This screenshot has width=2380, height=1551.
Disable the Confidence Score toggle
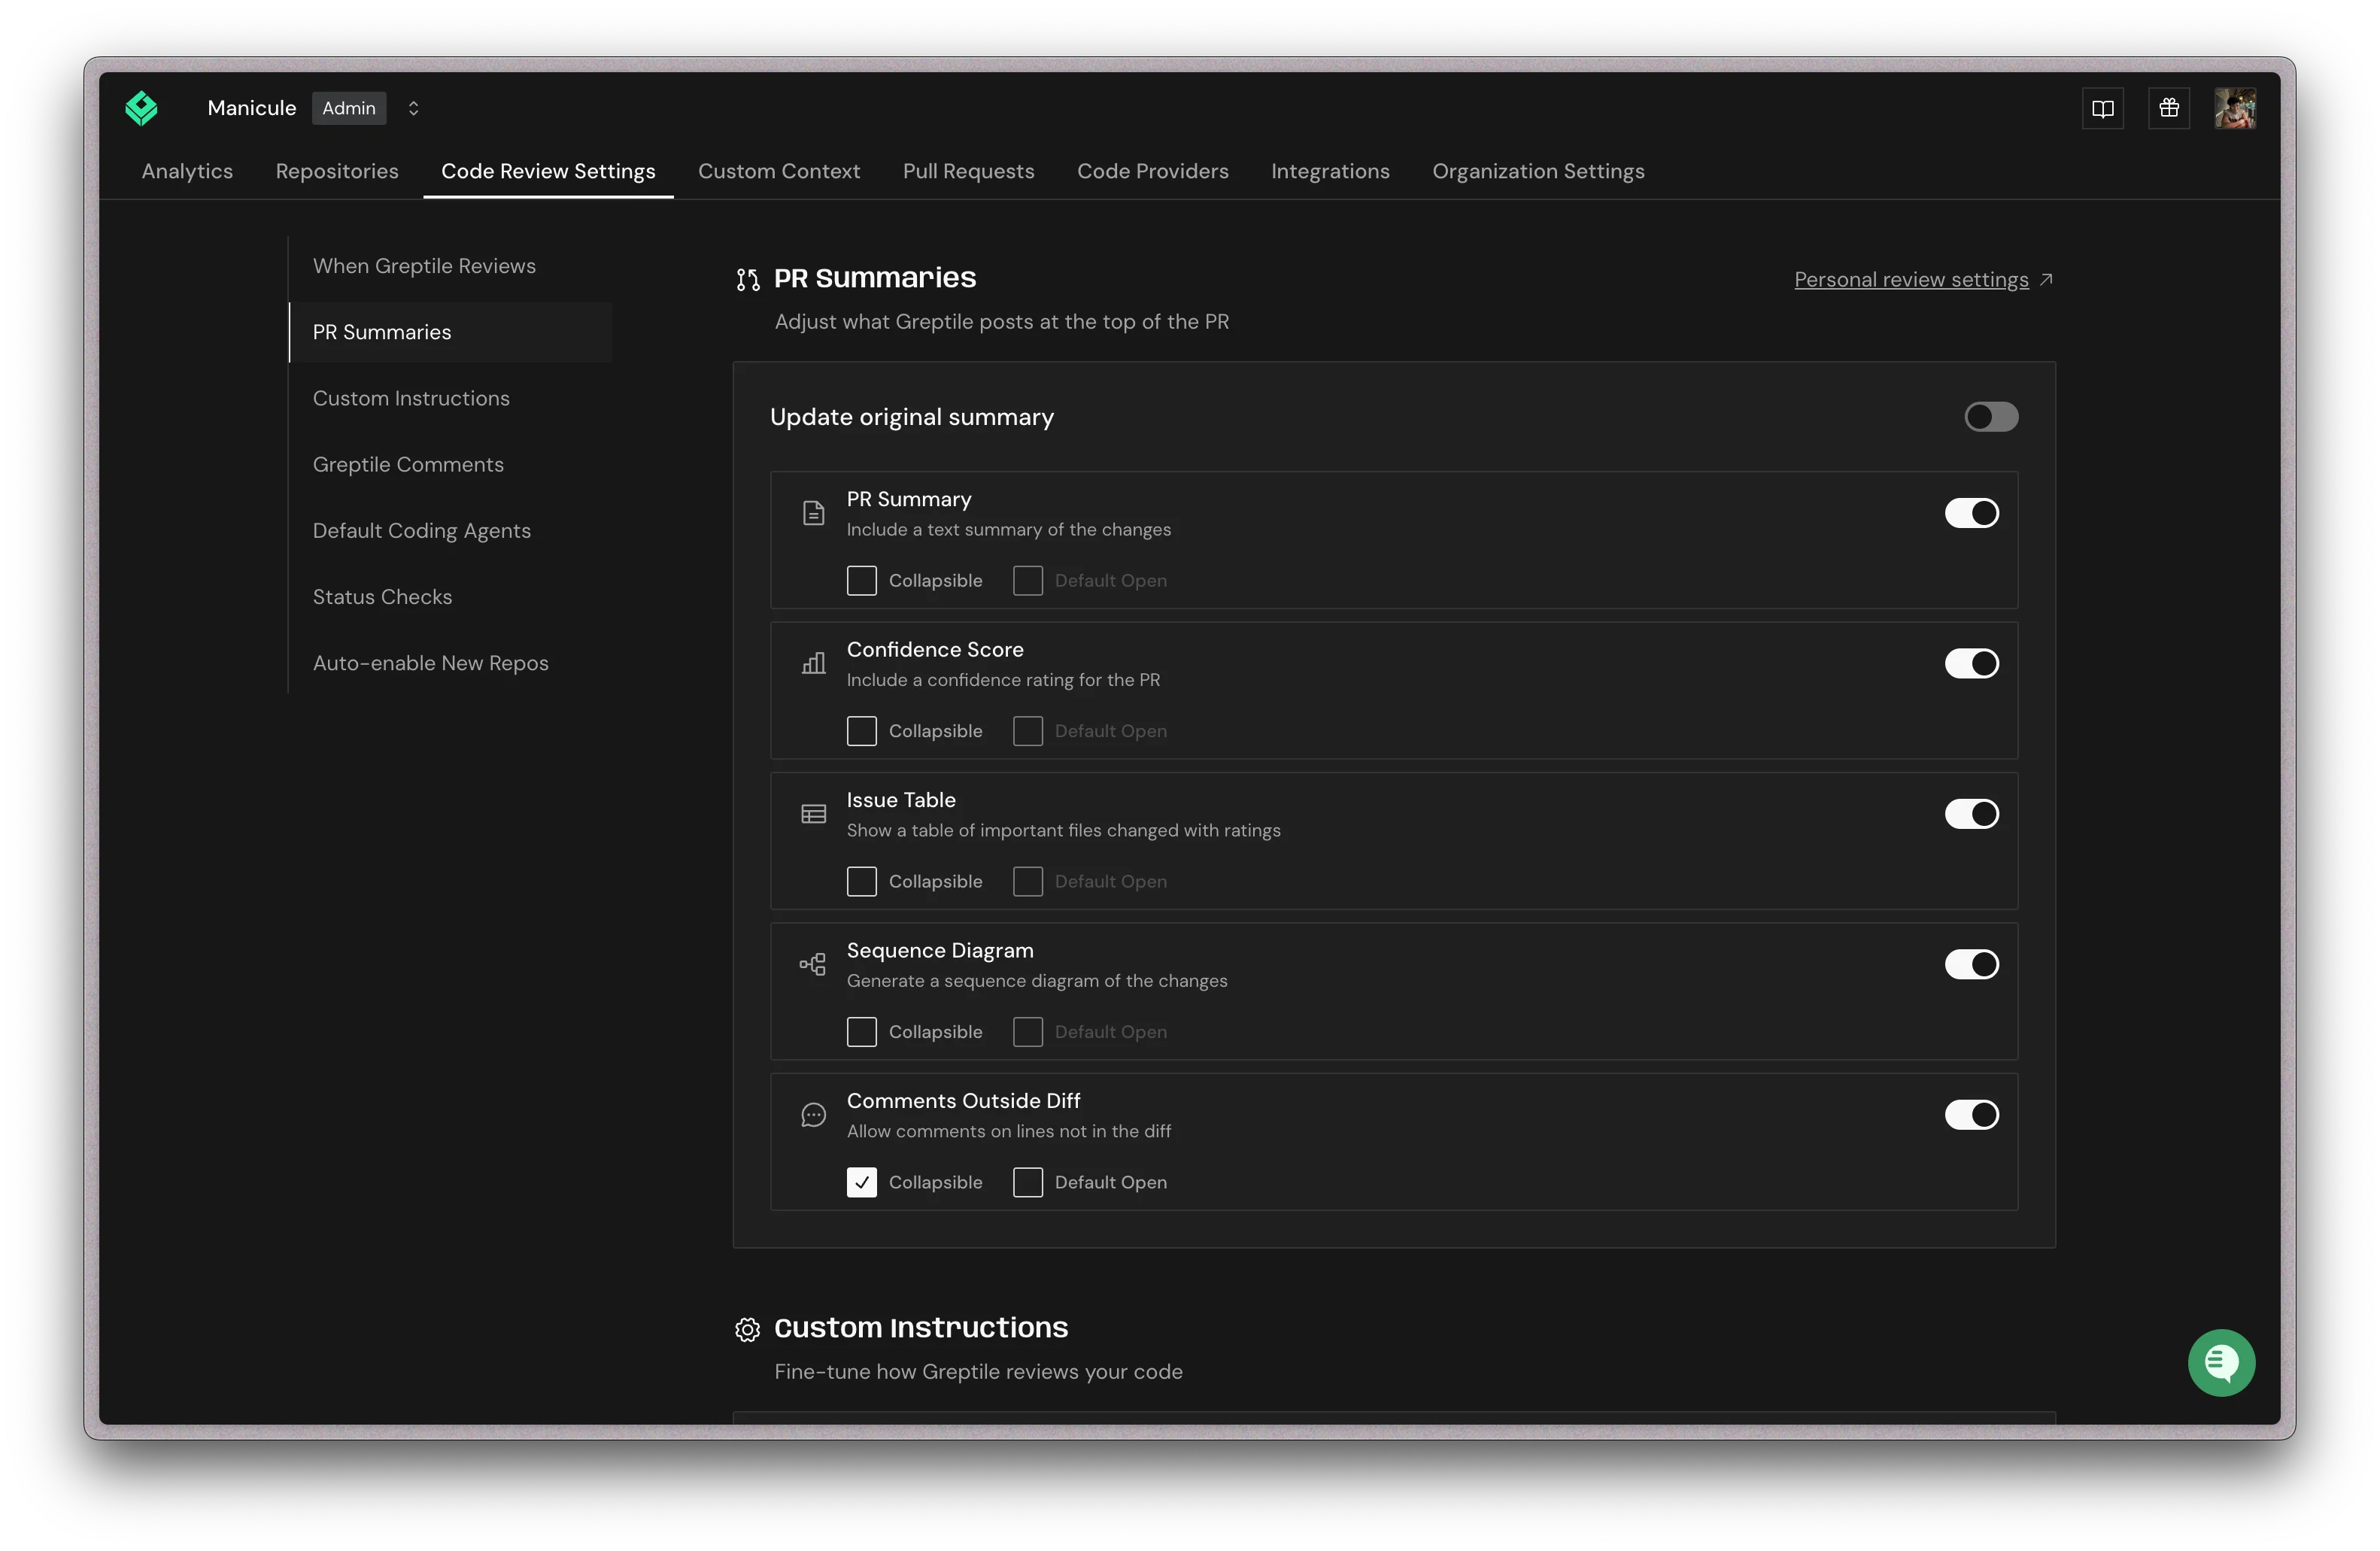click(x=1971, y=663)
